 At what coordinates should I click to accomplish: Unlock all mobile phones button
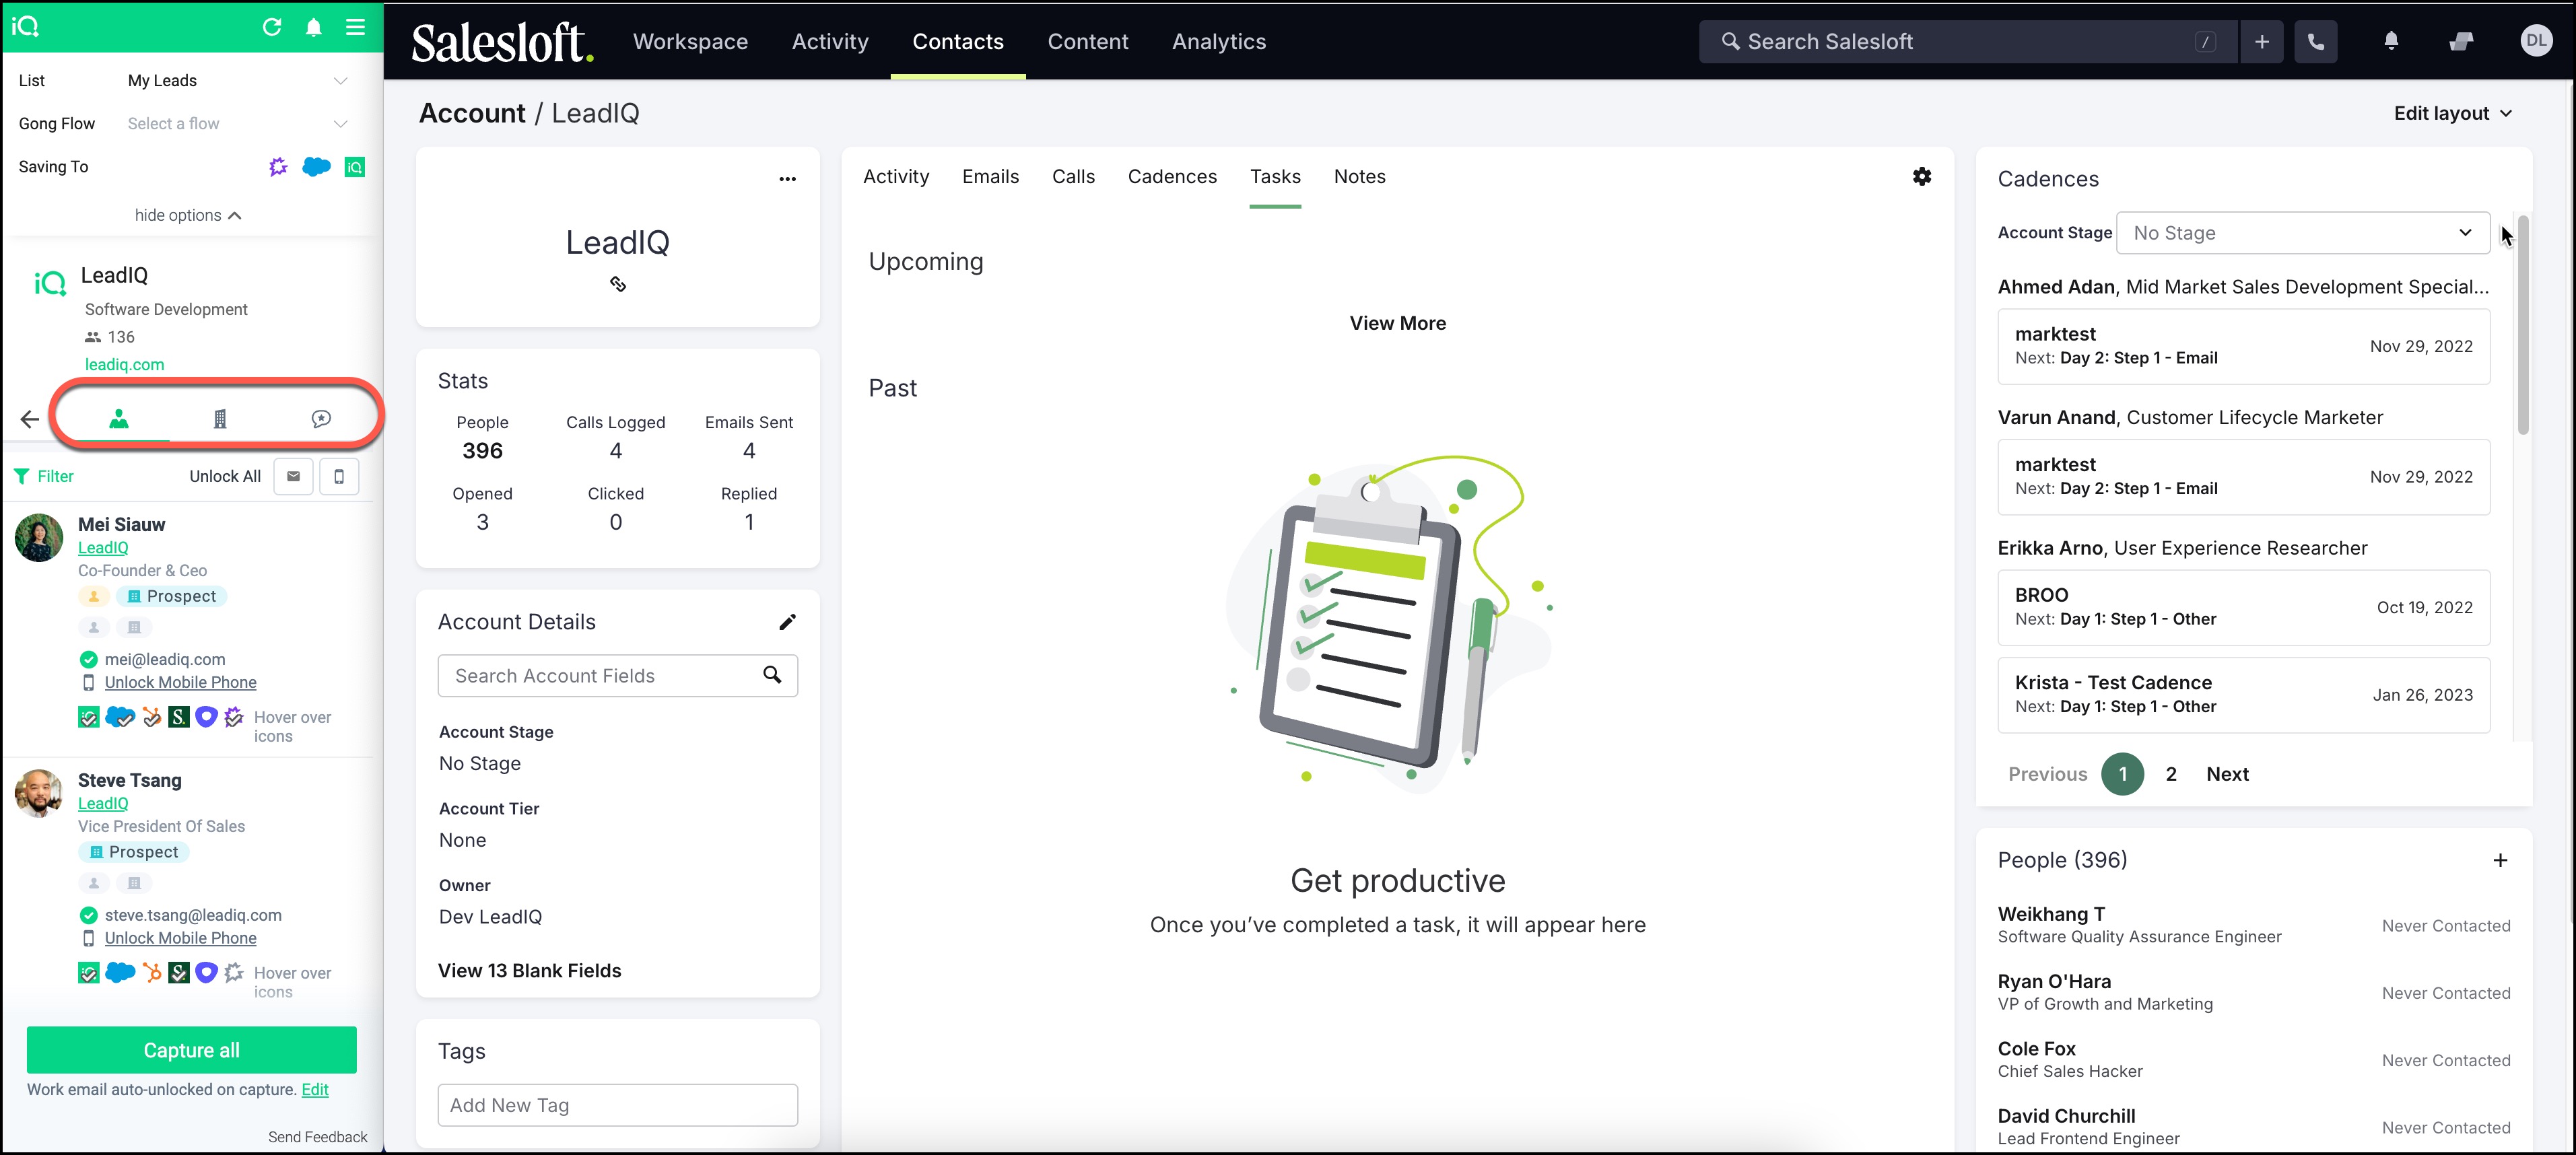[x=339, y=477]
